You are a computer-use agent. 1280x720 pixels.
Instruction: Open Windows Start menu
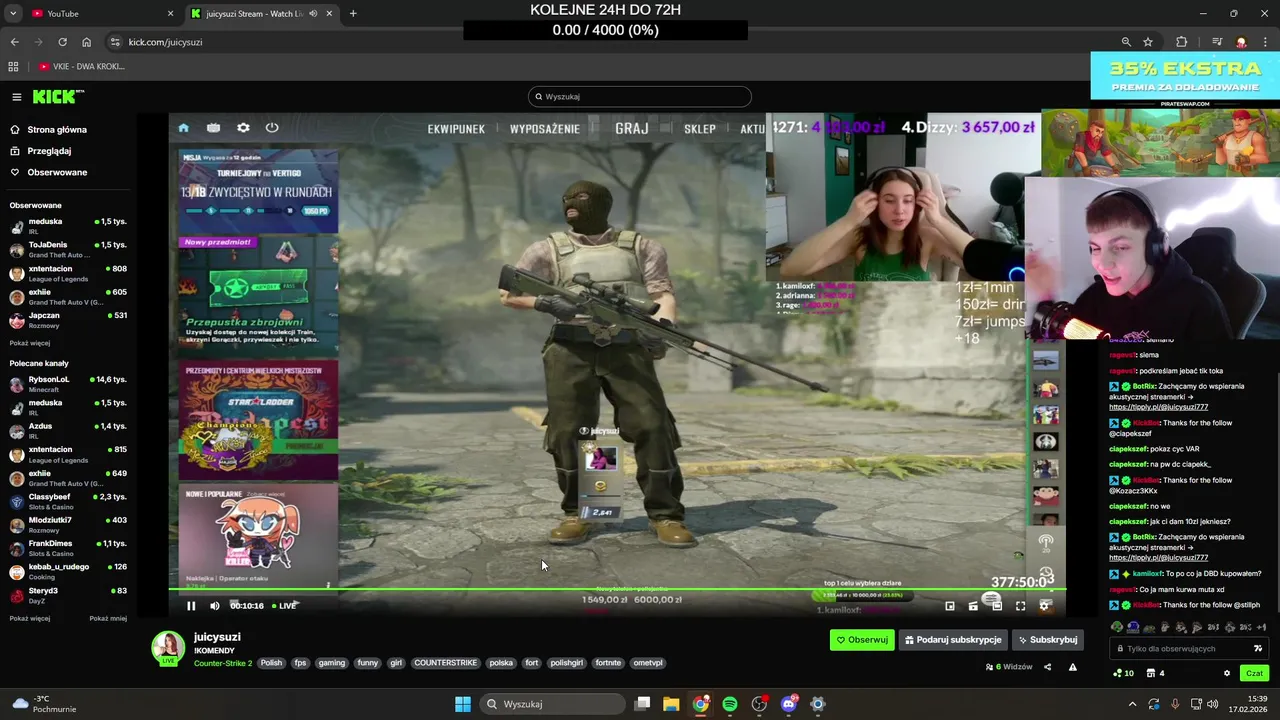pyautogui.click(x=462, y=704)
